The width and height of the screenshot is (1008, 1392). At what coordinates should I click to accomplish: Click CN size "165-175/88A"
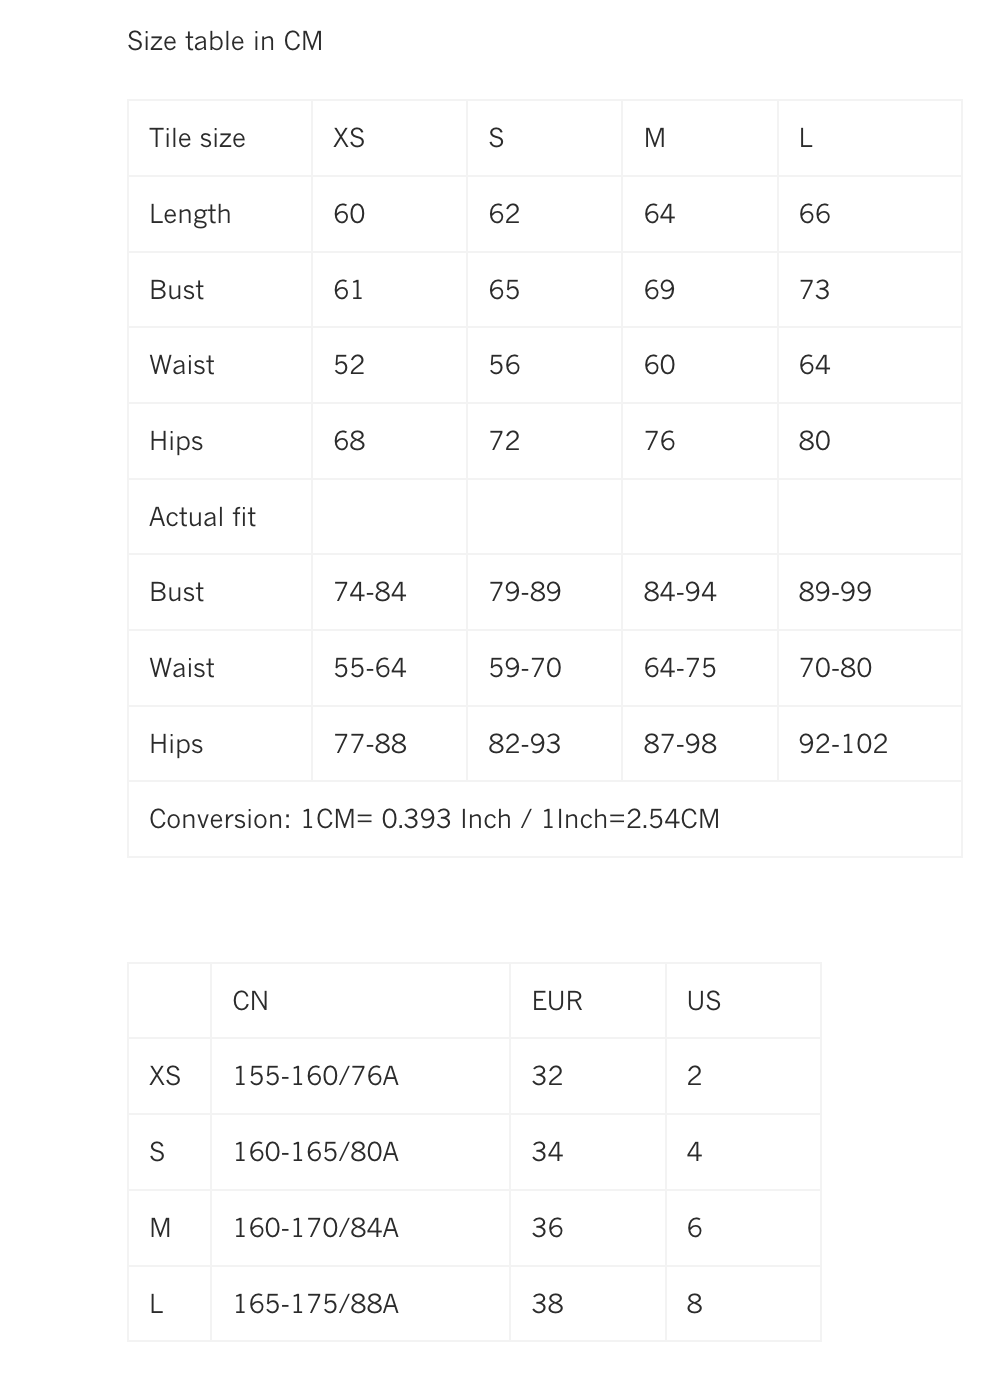[x=316, y=1304]
